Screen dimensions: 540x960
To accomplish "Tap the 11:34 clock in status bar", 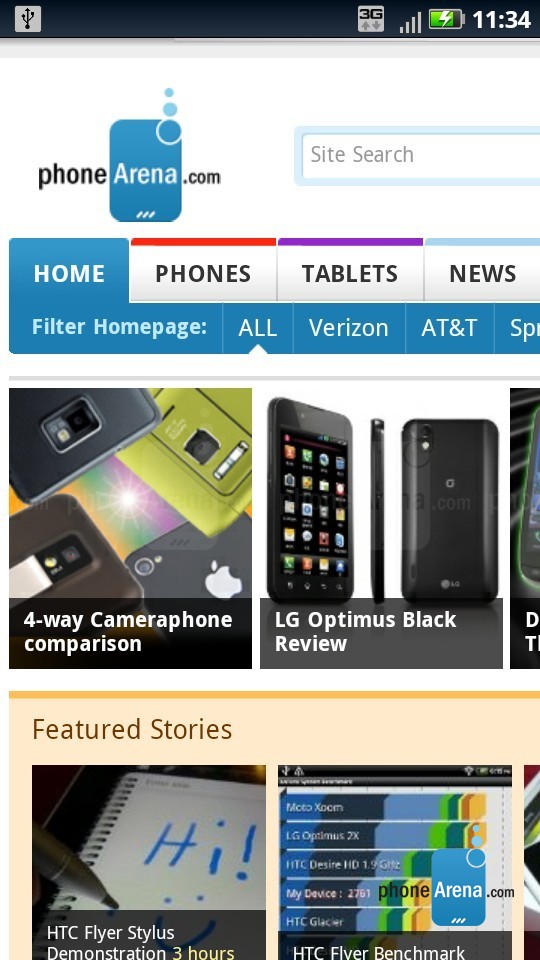I will (x=501, y=20).
